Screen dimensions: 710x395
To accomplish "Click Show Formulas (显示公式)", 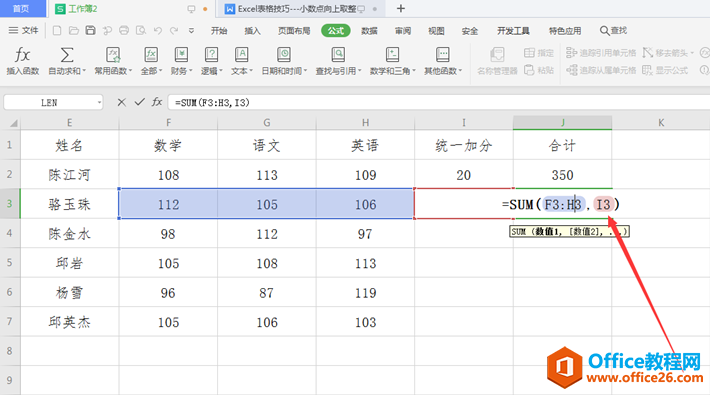I will point(665,70).
